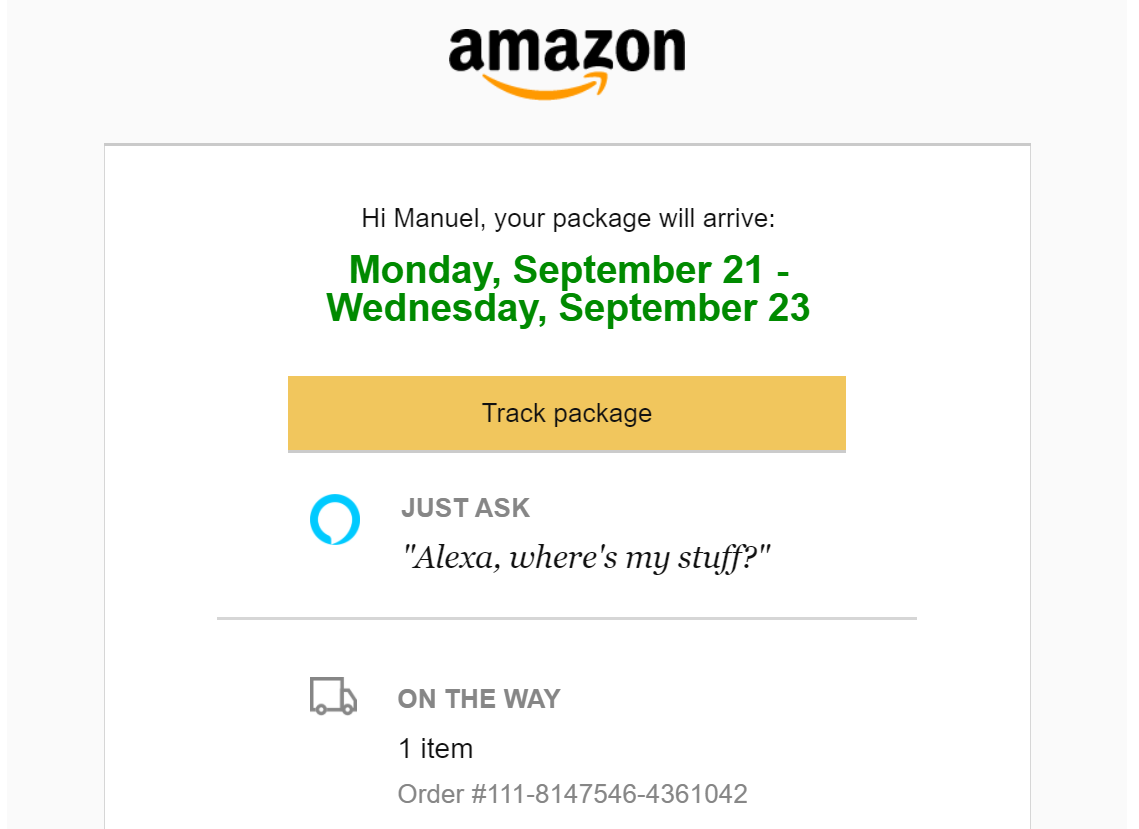Click the horizontal divider below Alexa section

click(567, 619)
